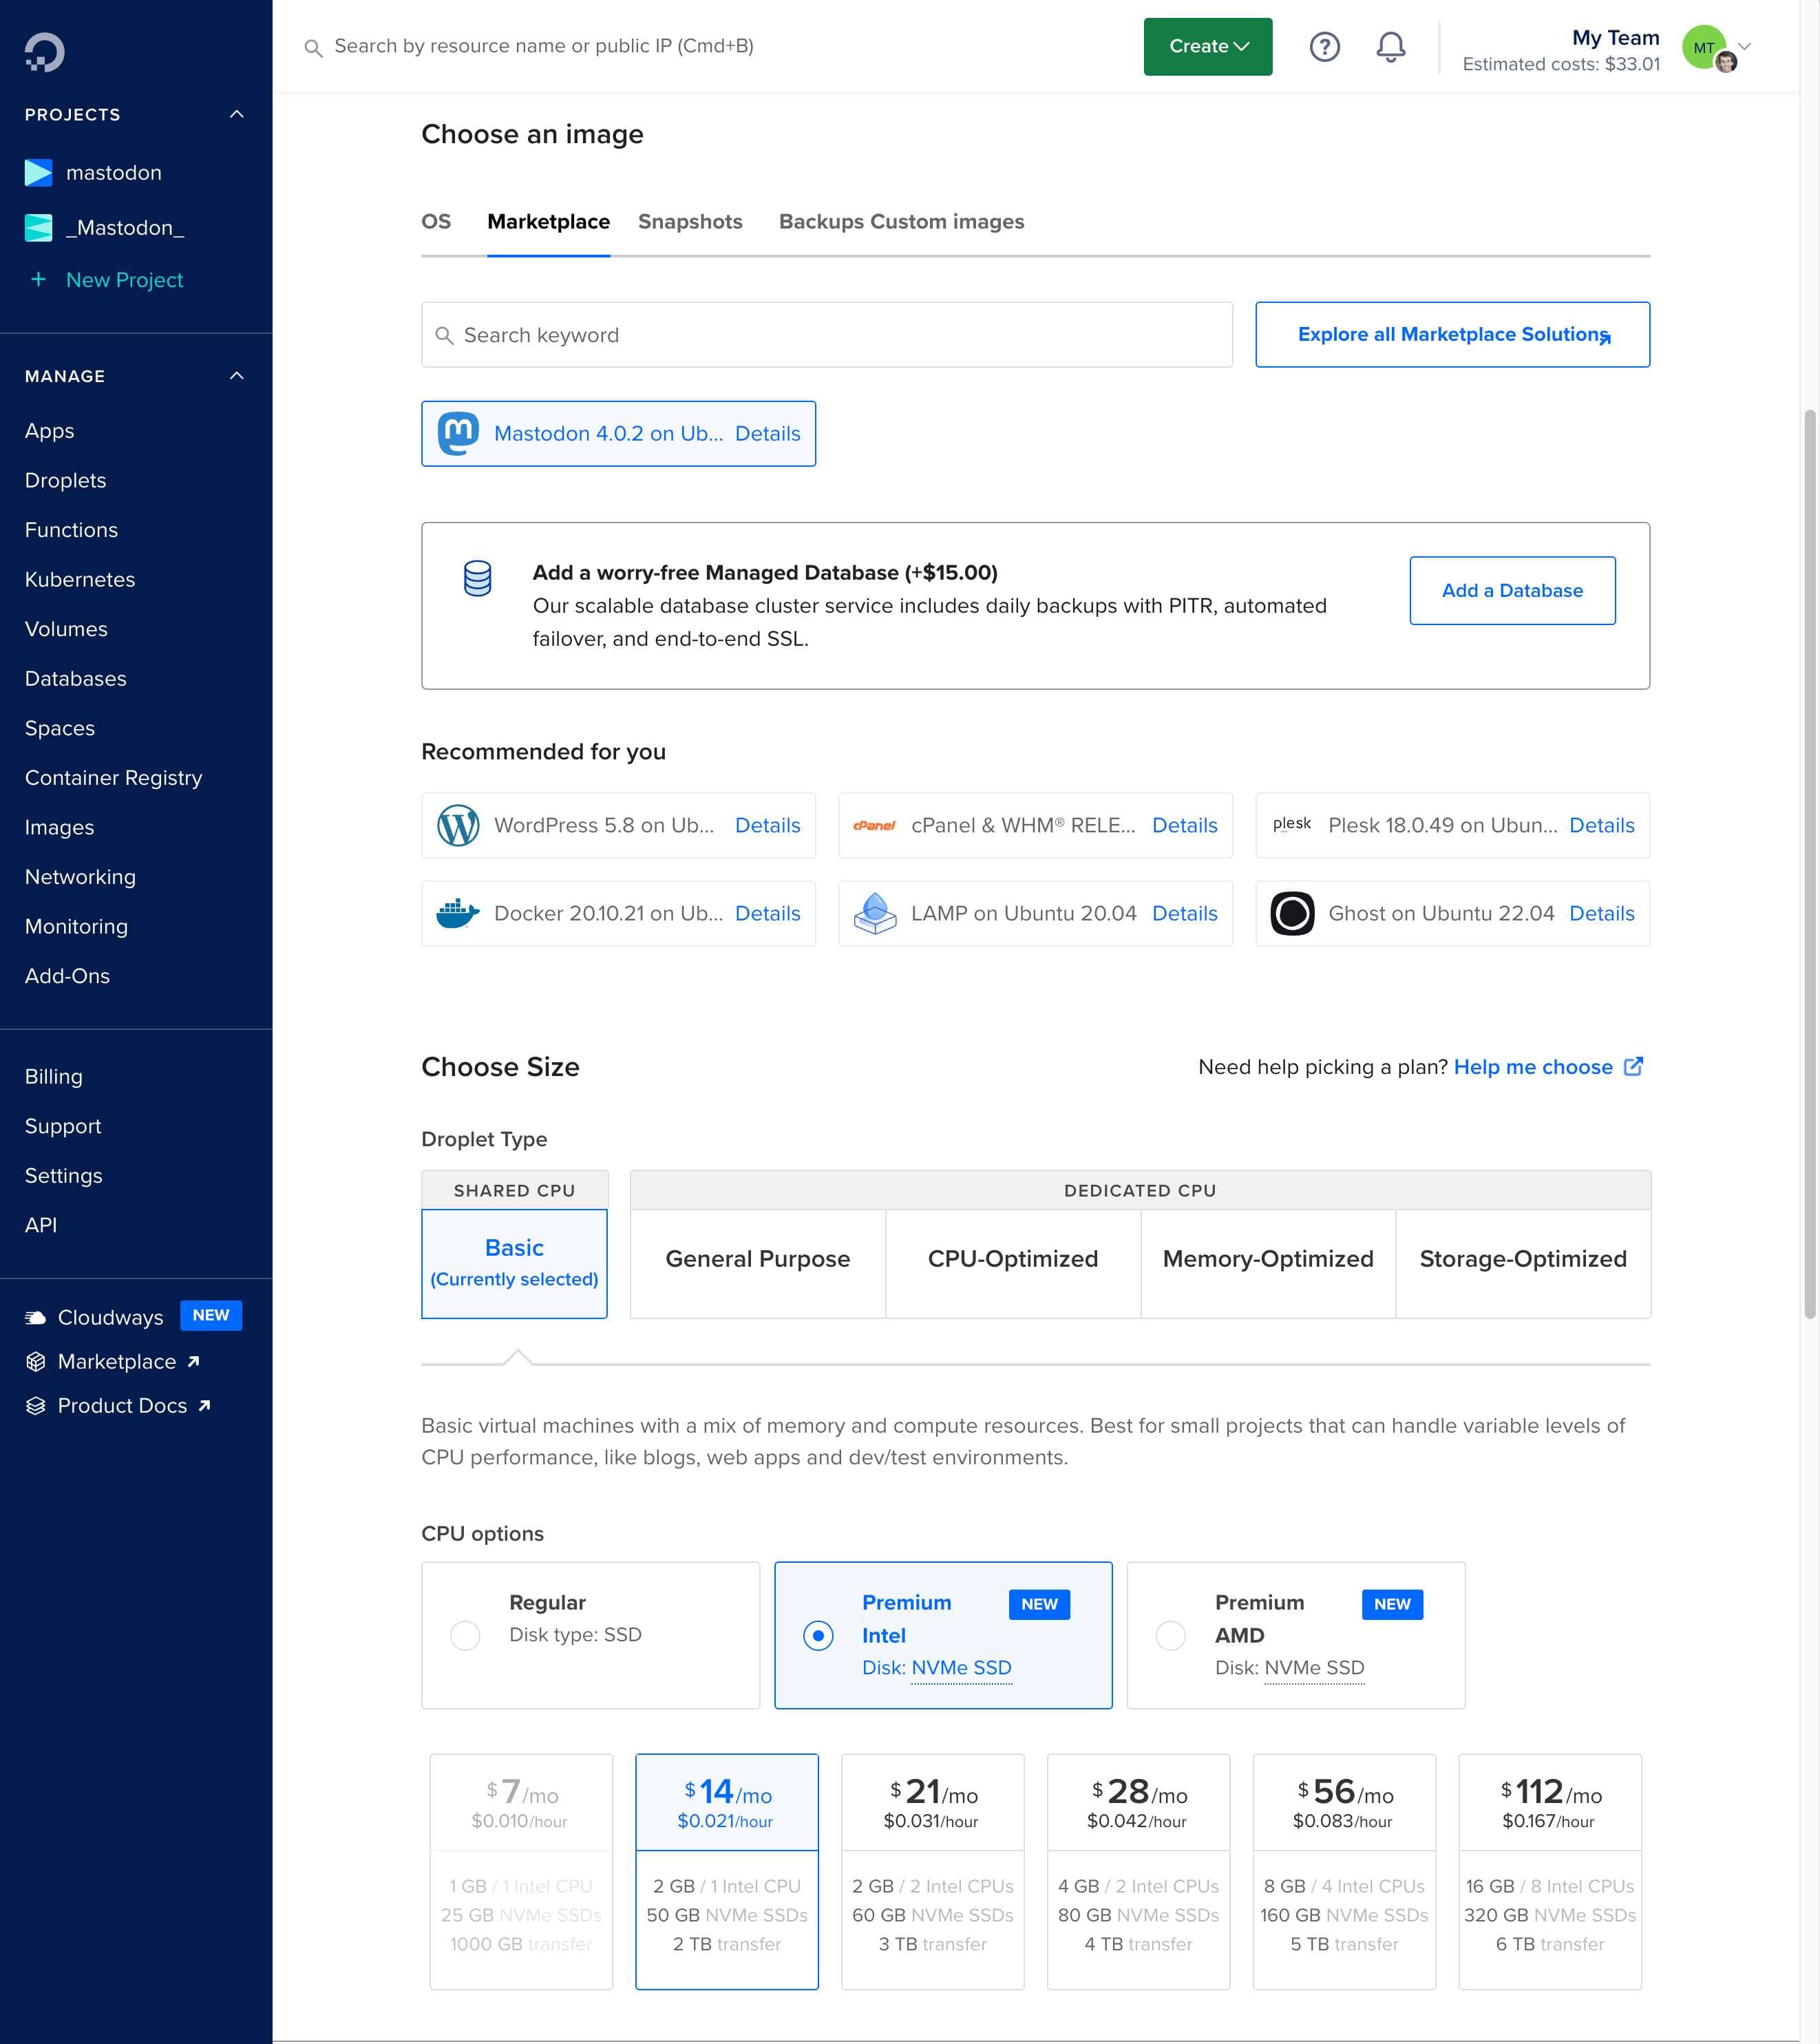Click the DigitalOcean logo icon

[x=45, y=52]
